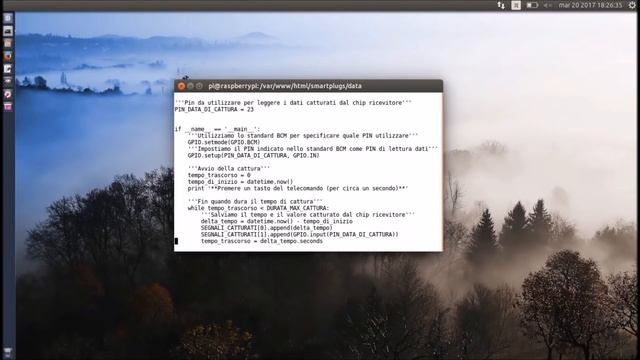Maximize the raspberrypi terminal window
Image resolution: width=640 pixels, height=360 pixels.
tap(199, 86)
